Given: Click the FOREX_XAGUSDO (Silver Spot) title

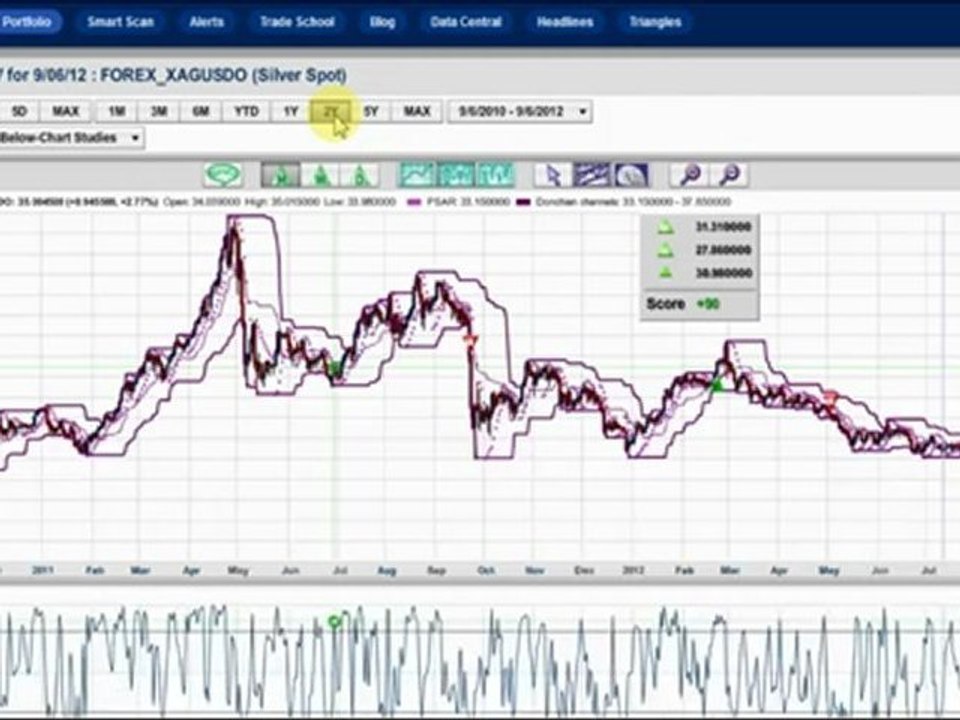Looking at the screenshot, I should 223,75.
